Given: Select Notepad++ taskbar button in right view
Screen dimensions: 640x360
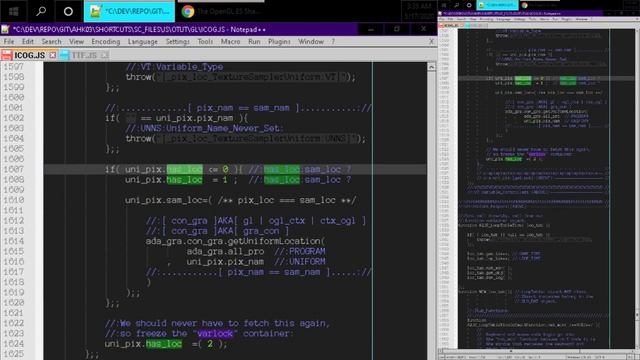Looking at the screenshot, I should 497,5.
